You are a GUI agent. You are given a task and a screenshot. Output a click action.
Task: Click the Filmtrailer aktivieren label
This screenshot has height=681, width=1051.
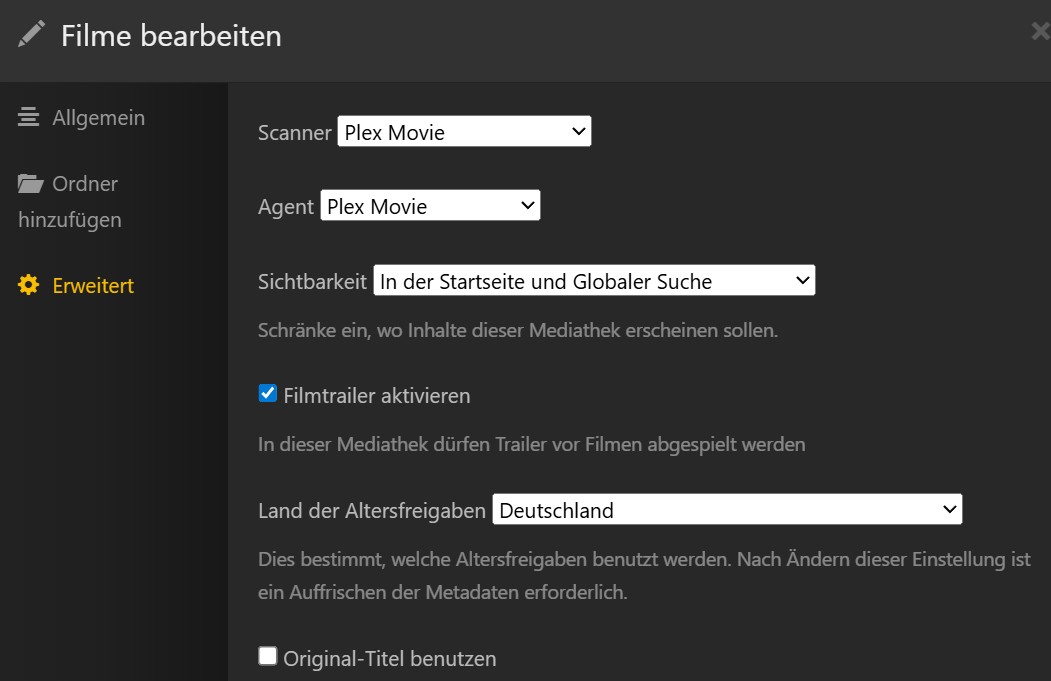[x=377, y=395]
